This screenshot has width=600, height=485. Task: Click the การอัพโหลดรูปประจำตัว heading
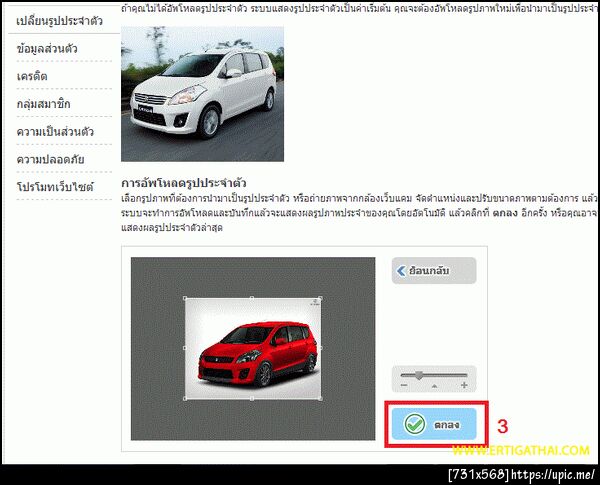pyautogui.click(x=184, y=183)
